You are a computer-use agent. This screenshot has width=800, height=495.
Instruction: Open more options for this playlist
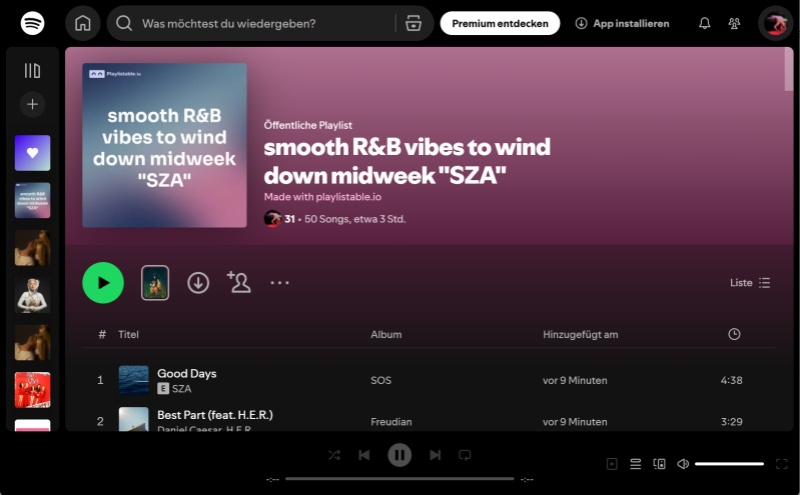pos(280,283)
